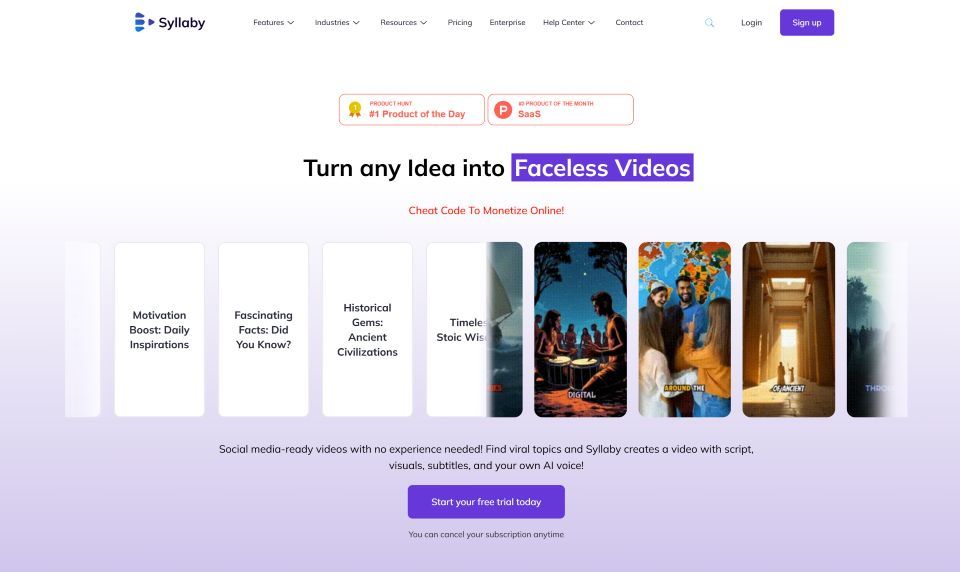960x572 pixels.
Task: Open the ancient temple corridor video thumbnail
Action: [x=789, y=329]
